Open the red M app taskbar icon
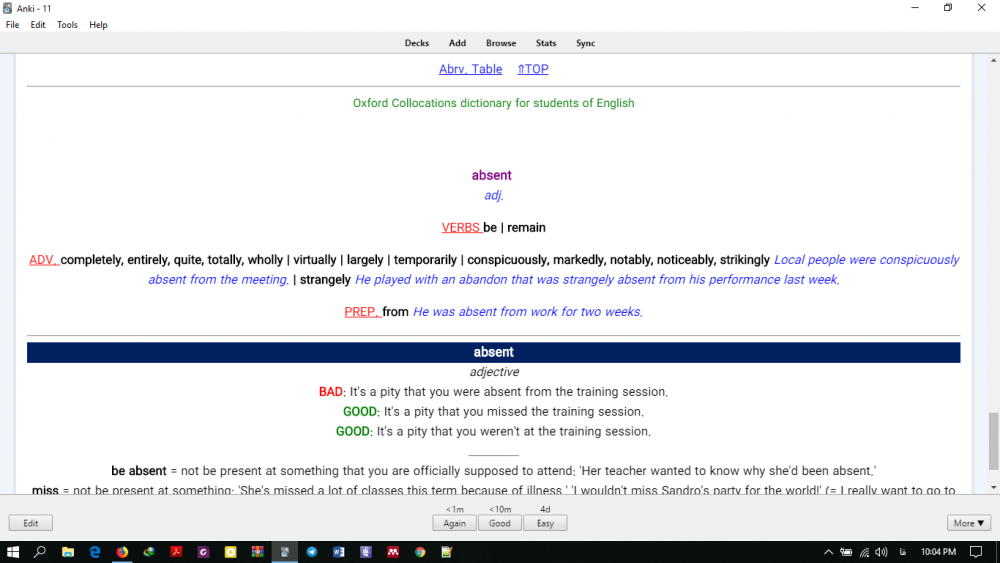Screen dimensions: 1000x563 point(393,552)
